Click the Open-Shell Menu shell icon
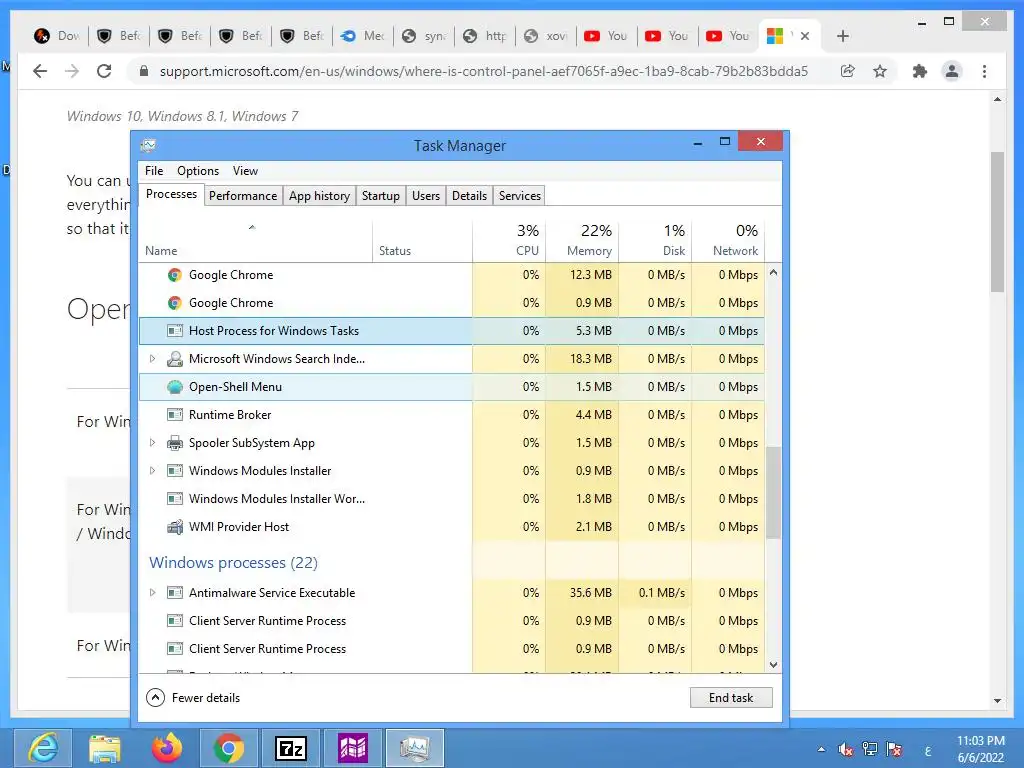This screenshot has width=1024, height=768. (x=174, y=387)
